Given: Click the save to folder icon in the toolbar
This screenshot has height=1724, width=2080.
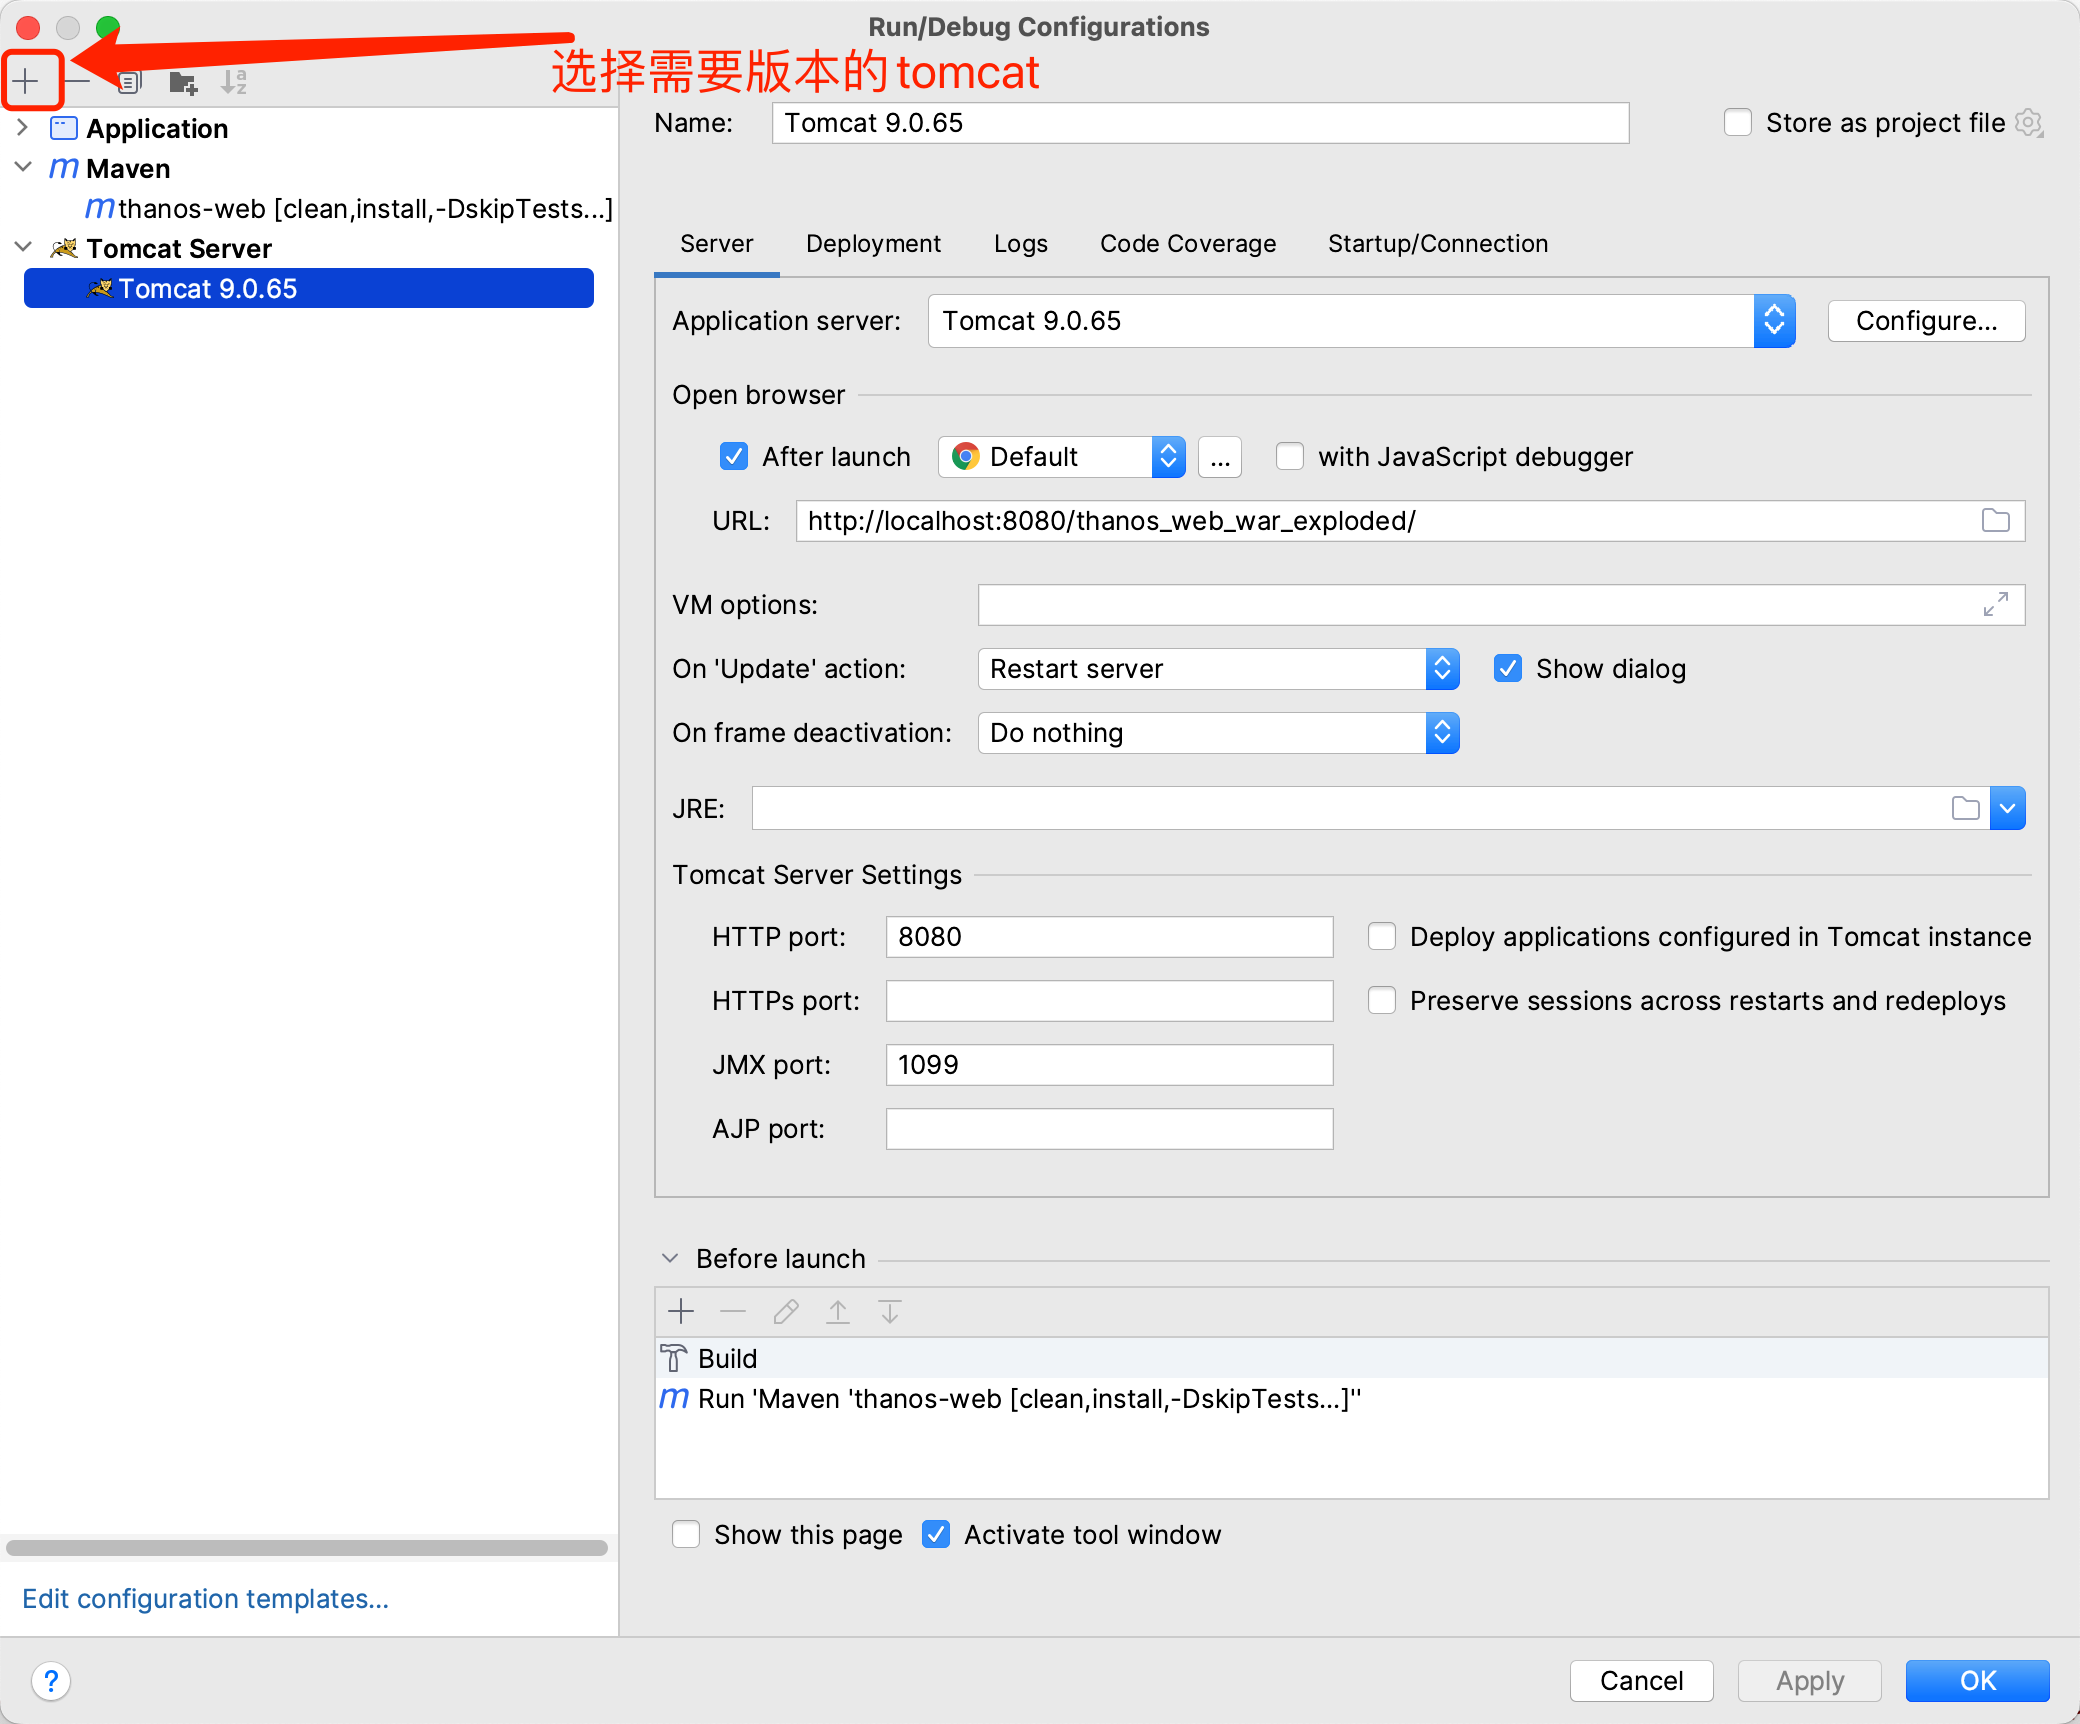Looking at the screenshot, I should pos(182,82).
